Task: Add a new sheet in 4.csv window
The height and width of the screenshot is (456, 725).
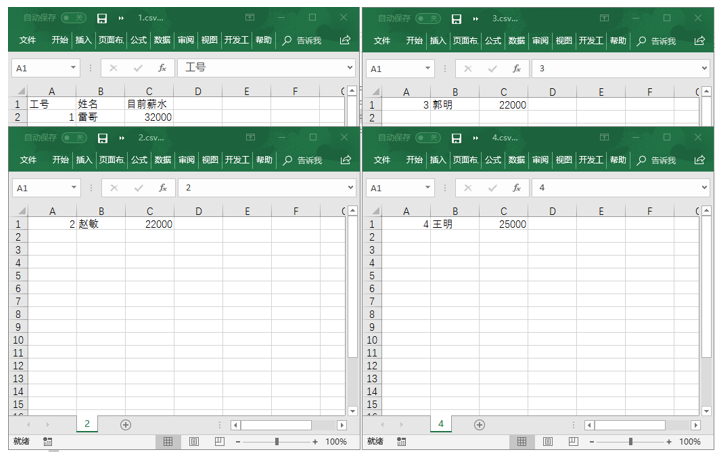Action: pos(479,425)
